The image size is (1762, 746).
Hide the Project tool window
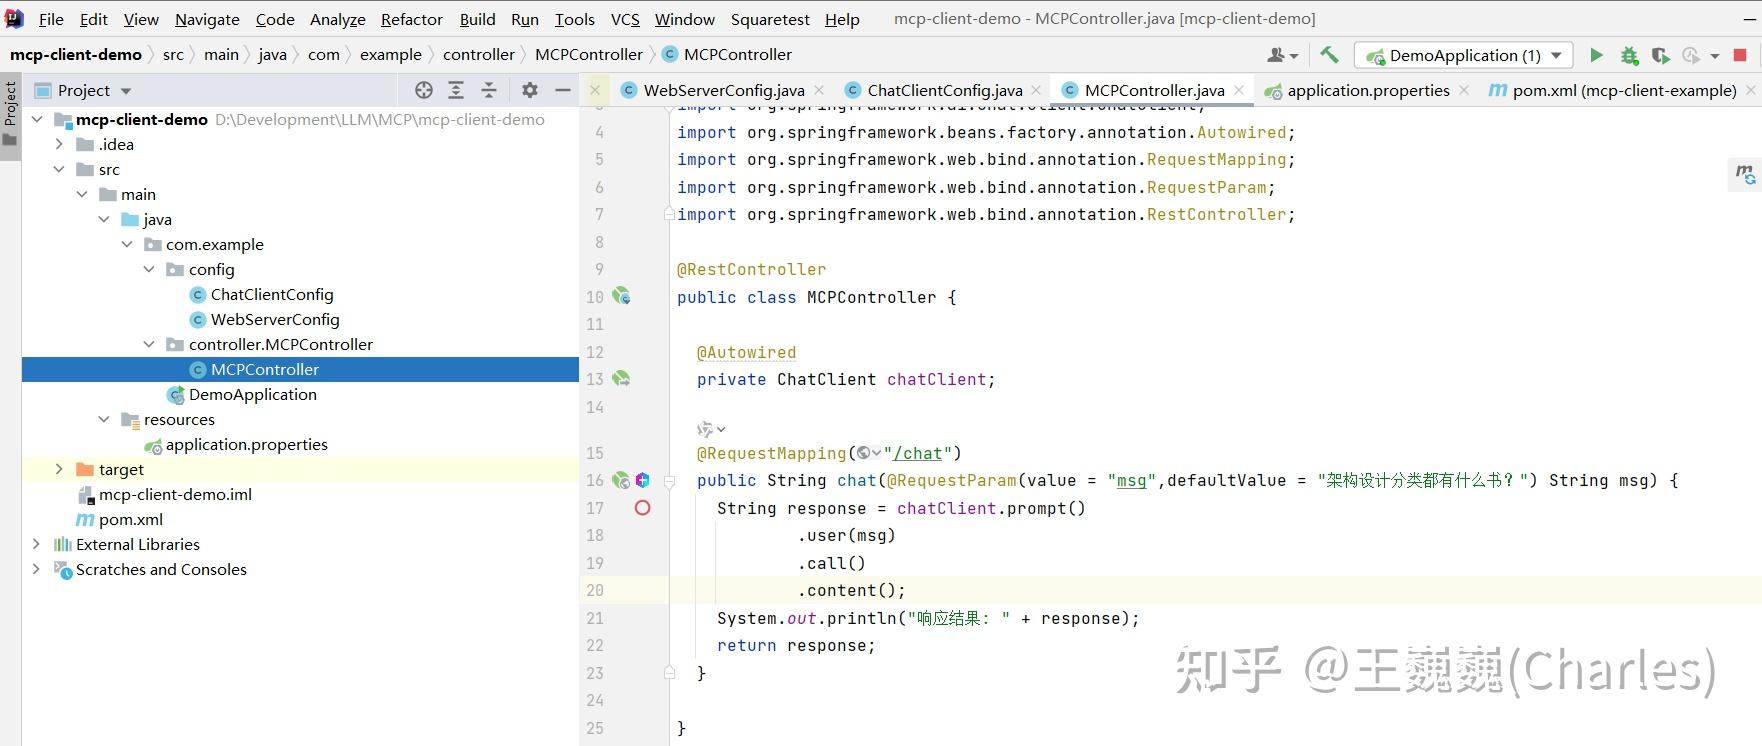(563, 90)
